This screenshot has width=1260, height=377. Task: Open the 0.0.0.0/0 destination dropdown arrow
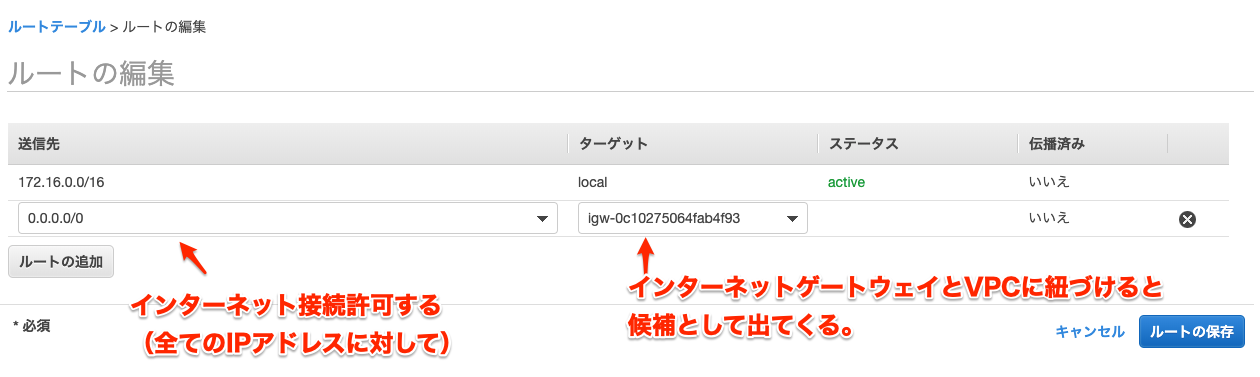tap(543, 219)
